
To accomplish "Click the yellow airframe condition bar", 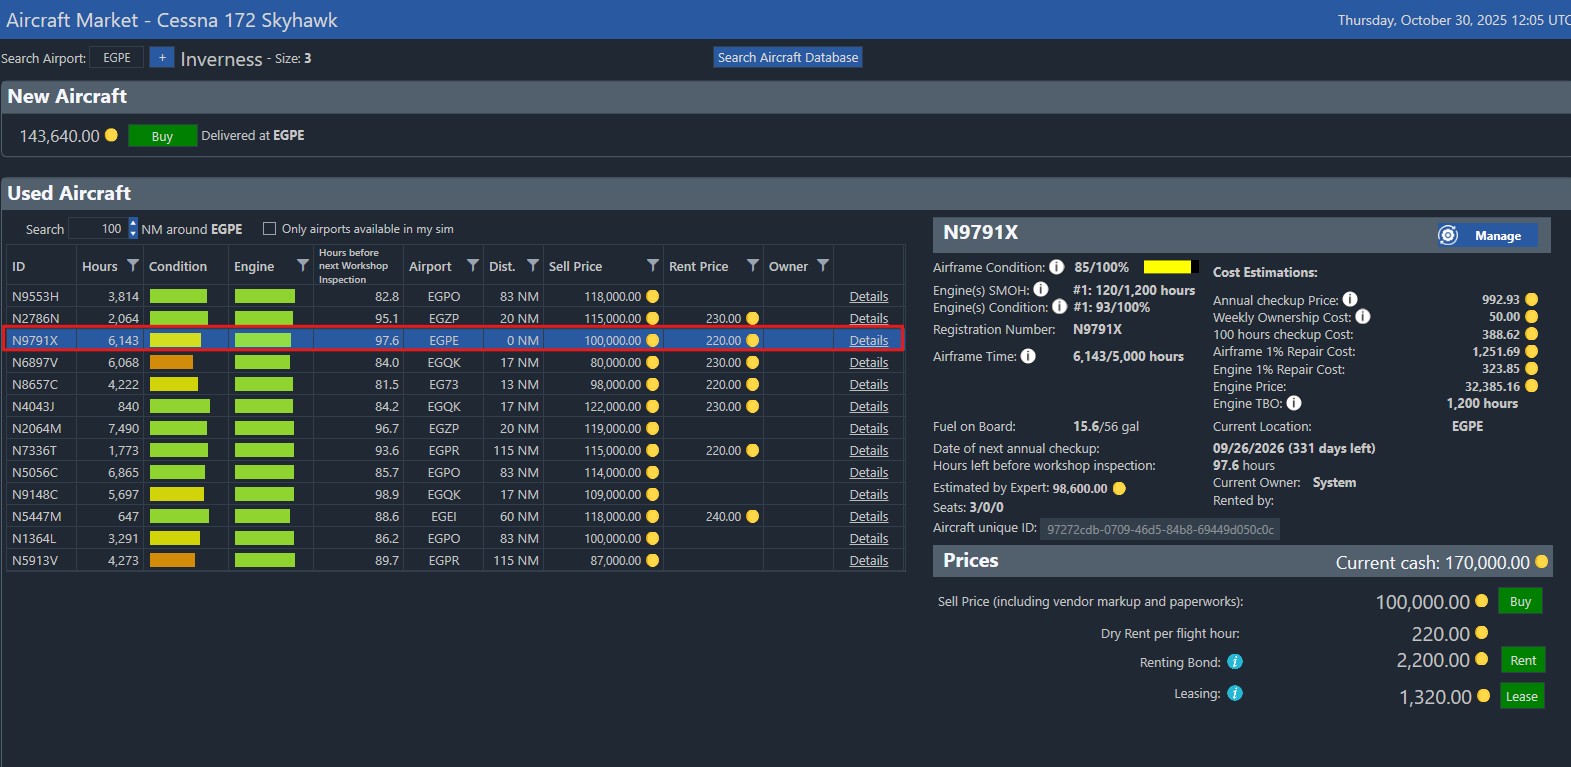I will tap(1167, 267).
